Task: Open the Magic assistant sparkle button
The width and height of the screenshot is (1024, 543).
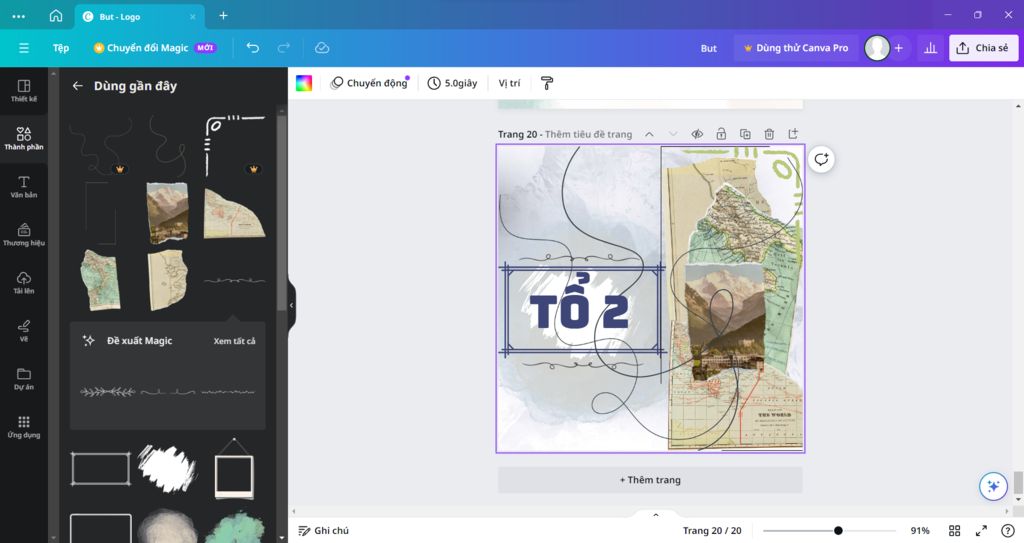Action: [993, 486]
